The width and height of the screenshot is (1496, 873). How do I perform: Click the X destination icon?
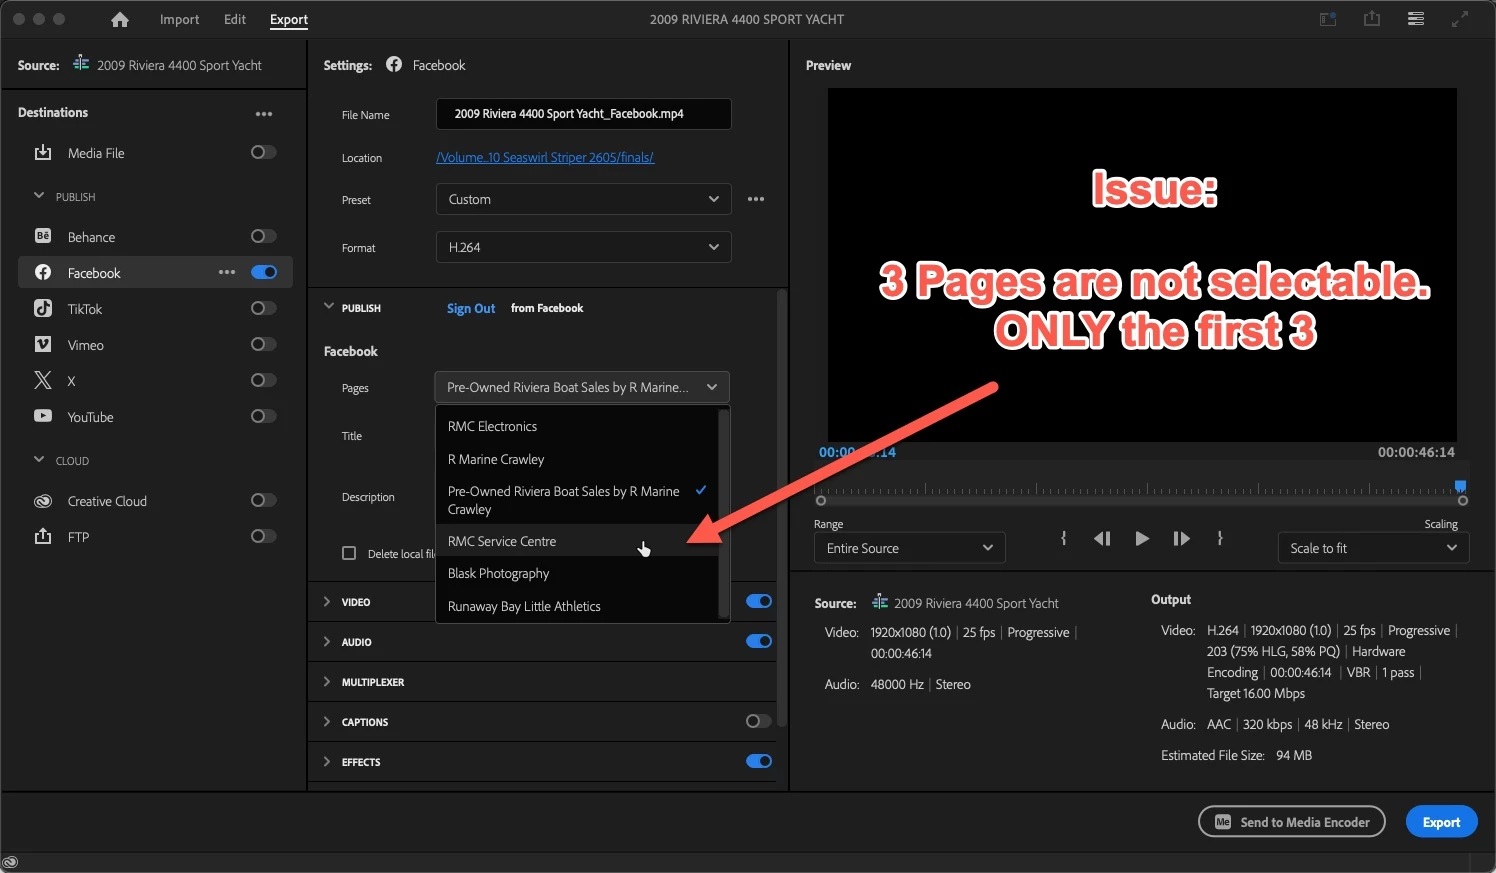(x=43, y=380)
